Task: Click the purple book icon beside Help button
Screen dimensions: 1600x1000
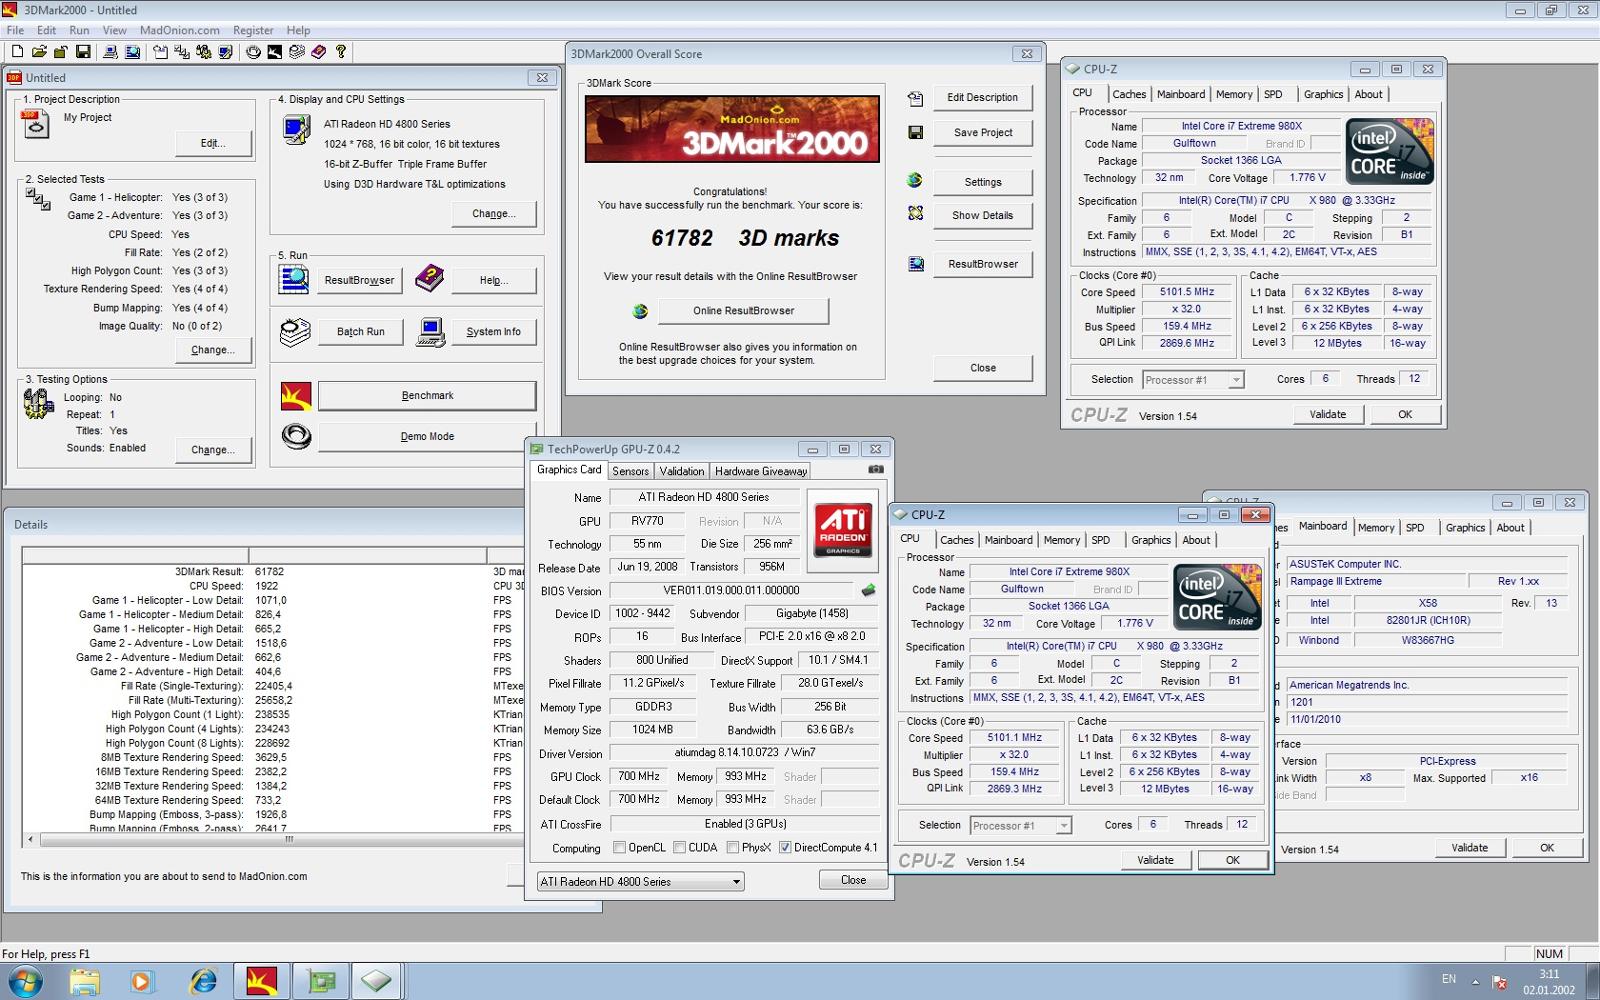Action: 430,279
